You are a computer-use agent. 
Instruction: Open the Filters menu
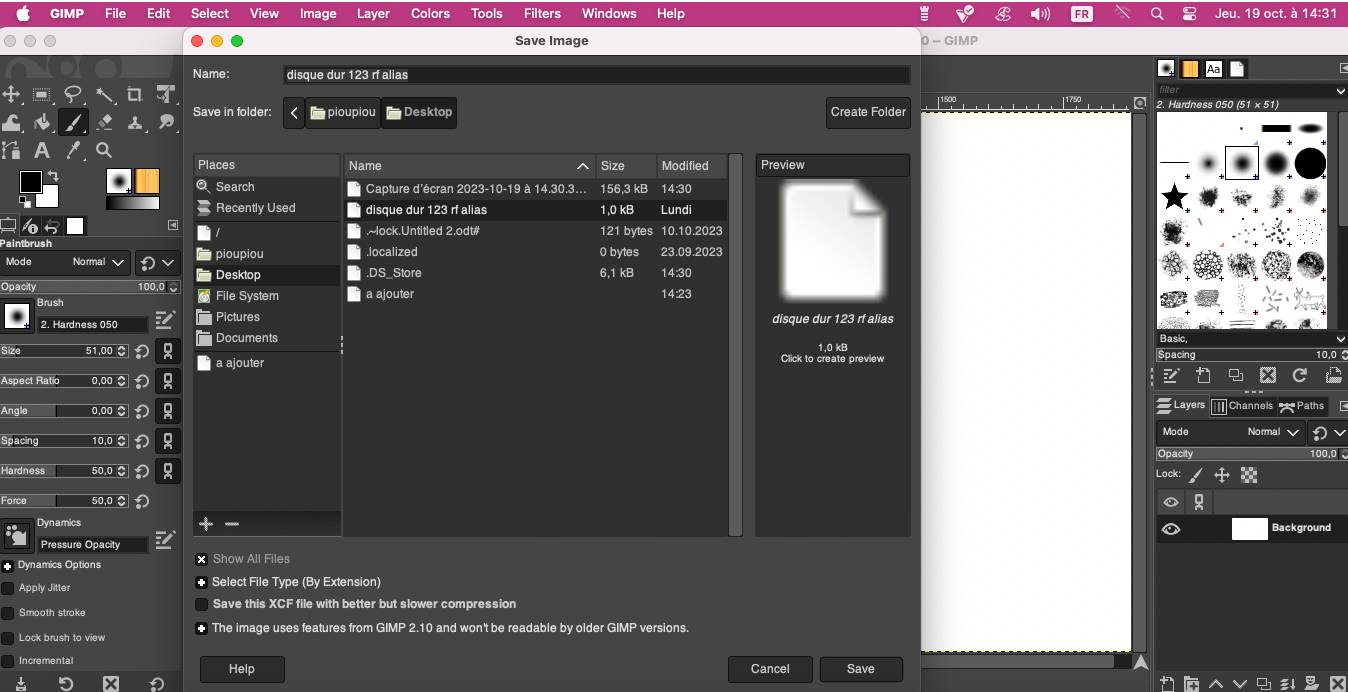pyautogui.click(x=542, y=13)
